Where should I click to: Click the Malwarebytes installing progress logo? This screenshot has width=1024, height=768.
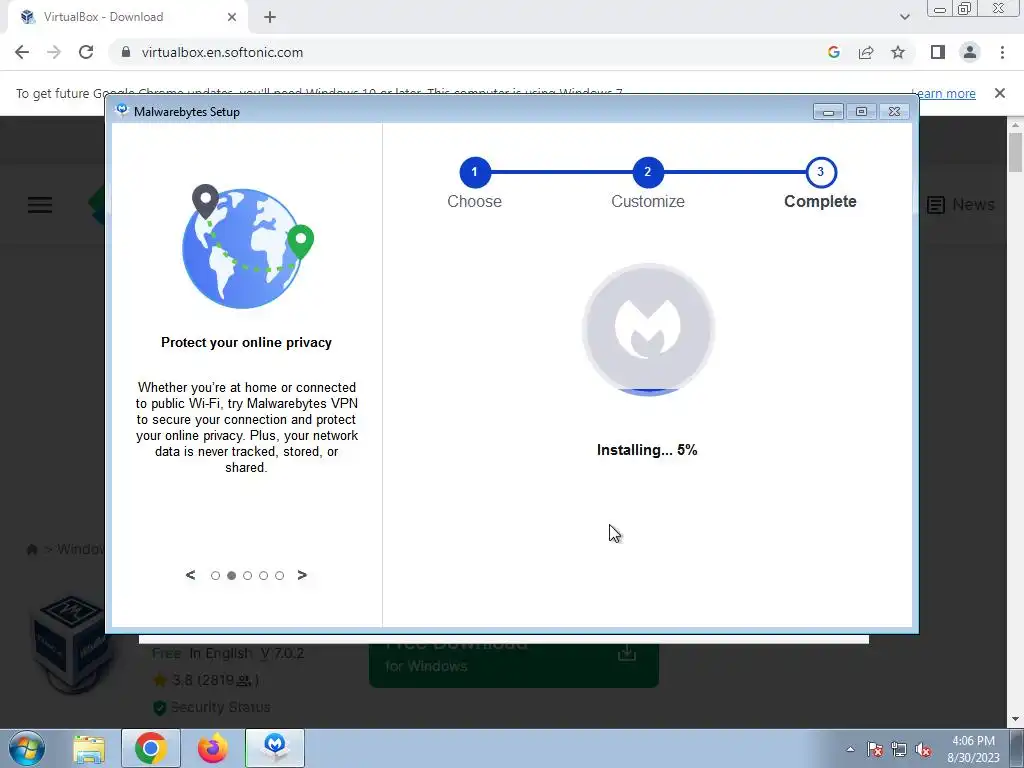point(648,329)
